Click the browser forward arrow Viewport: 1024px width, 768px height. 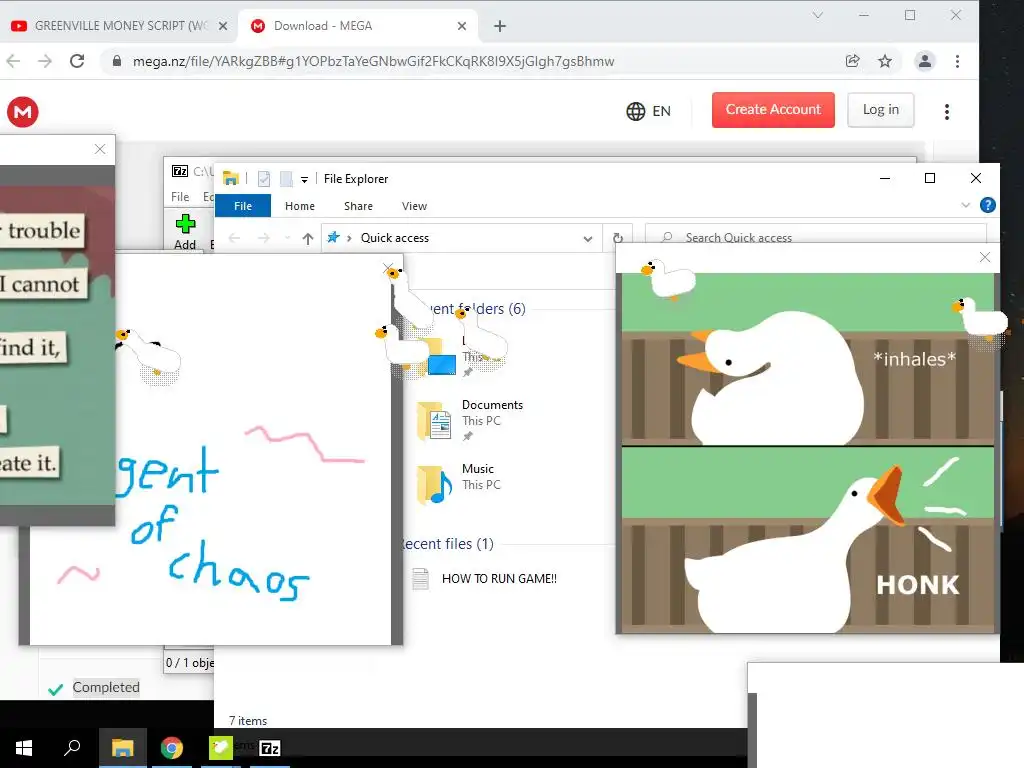coord(44,61)
